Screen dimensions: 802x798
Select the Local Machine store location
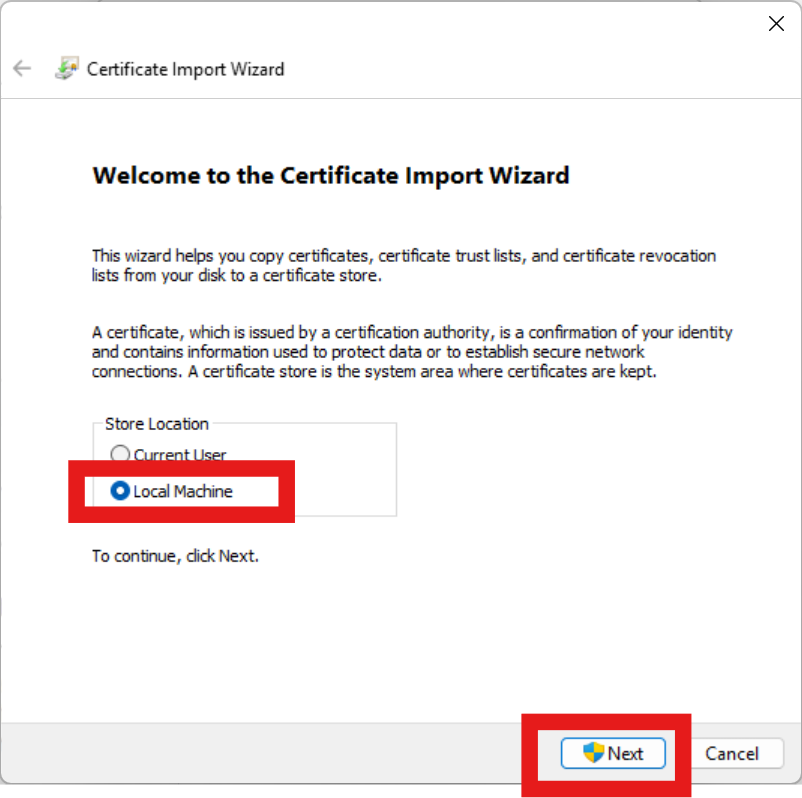120,491
